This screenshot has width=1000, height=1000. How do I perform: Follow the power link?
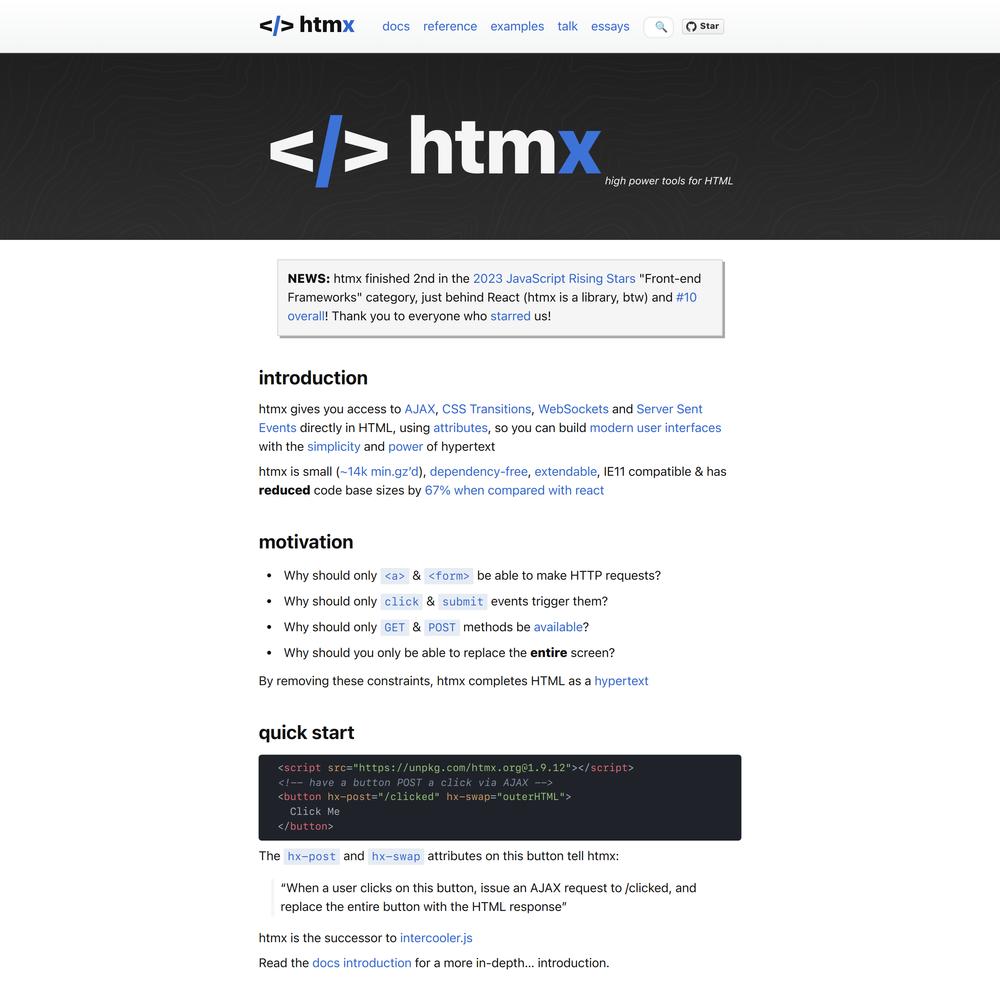coord(406,446)
